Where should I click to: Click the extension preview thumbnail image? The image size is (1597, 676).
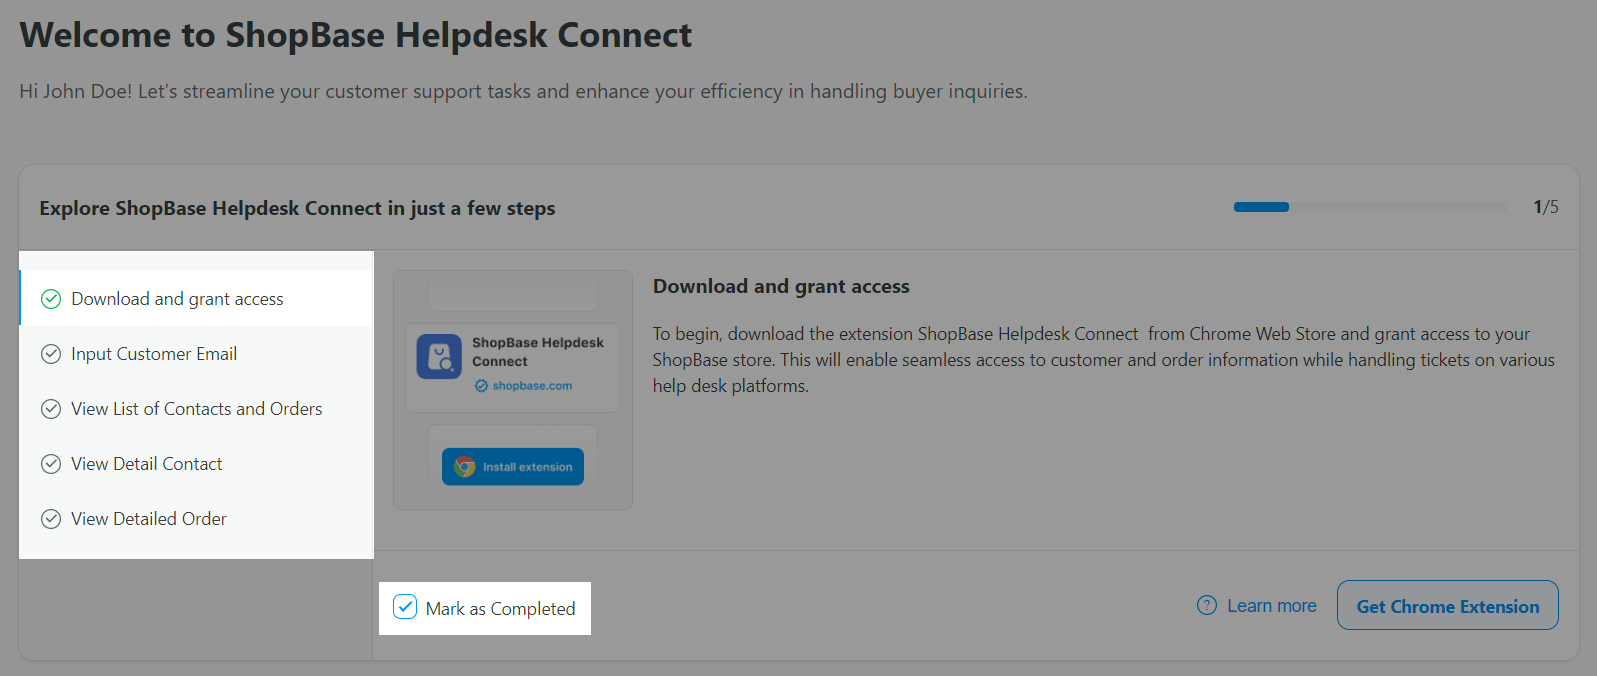[x=513, y=390]
